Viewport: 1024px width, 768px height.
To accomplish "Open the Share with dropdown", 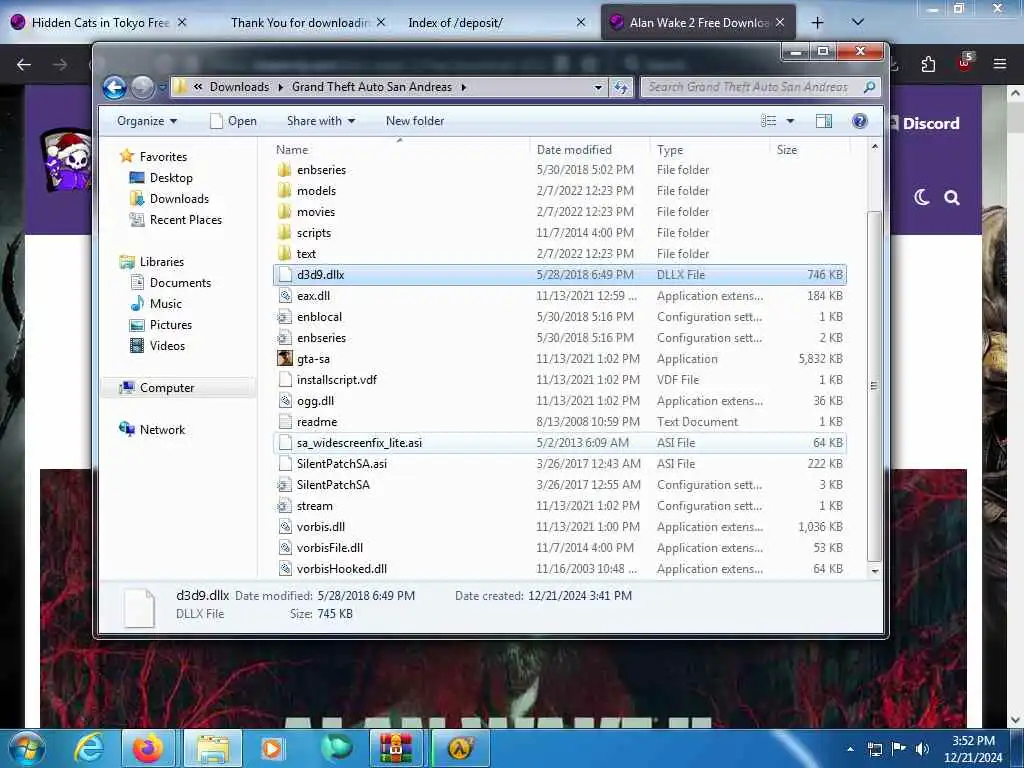I will click(321, 121).
